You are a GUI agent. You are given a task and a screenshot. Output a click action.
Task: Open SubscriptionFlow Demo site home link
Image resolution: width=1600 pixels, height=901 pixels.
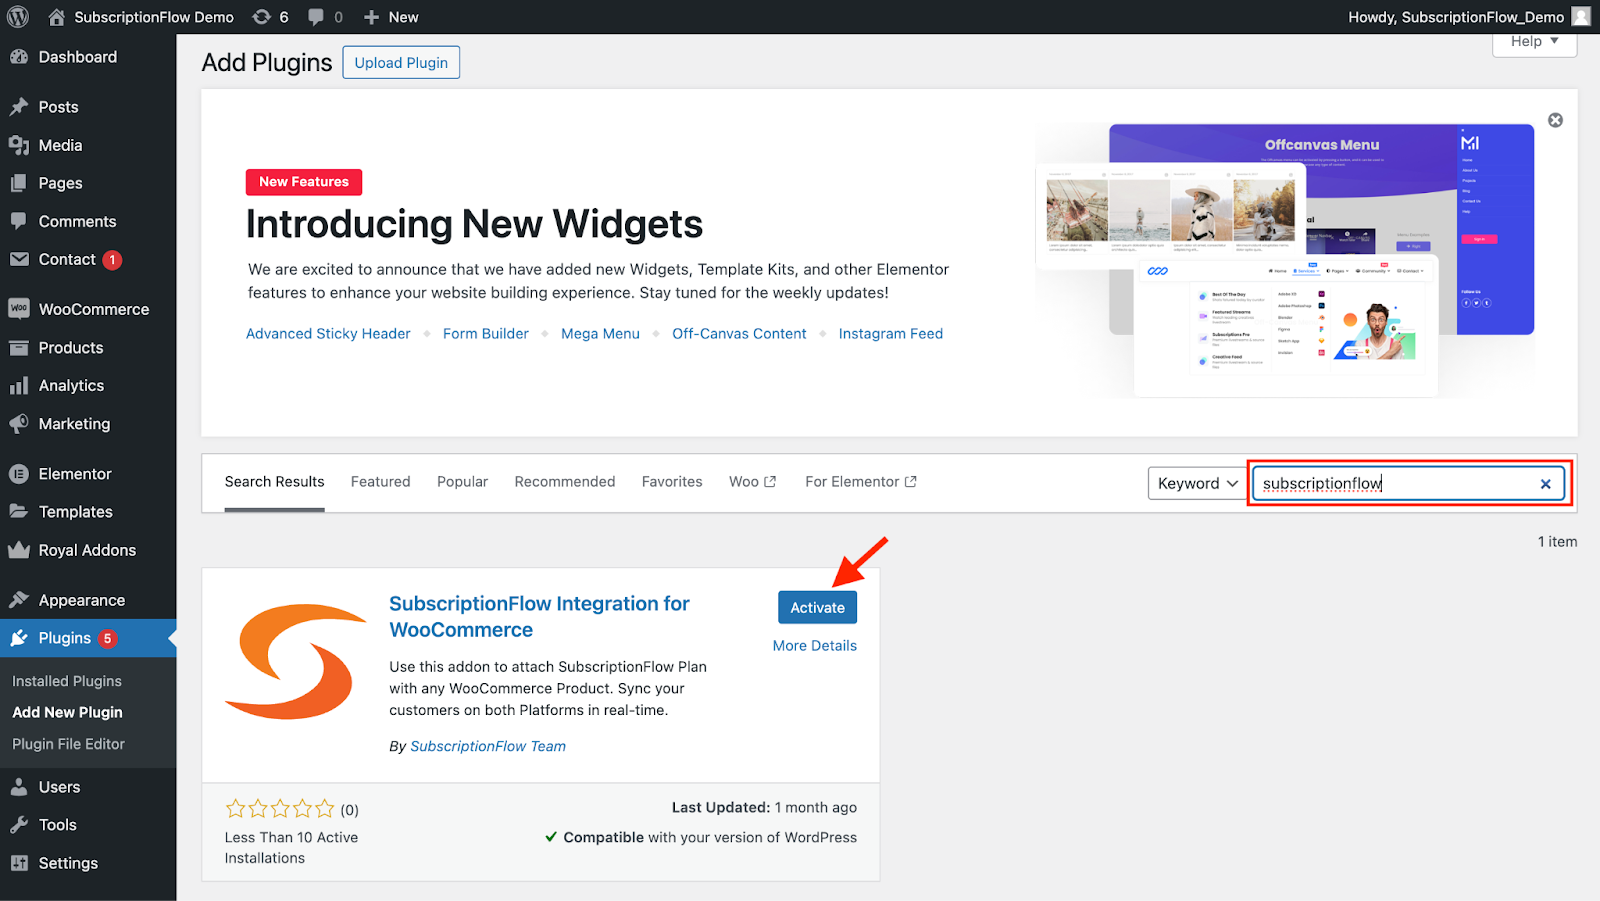(x=141, y=17)
